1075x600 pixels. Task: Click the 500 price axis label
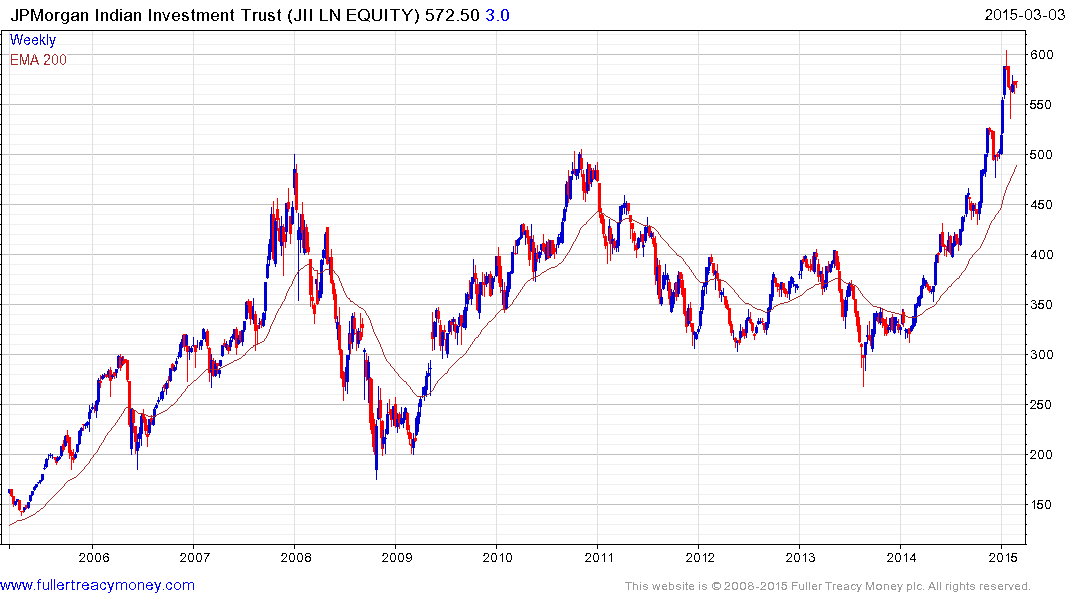pyautogui.click(x=1042, y=155)
